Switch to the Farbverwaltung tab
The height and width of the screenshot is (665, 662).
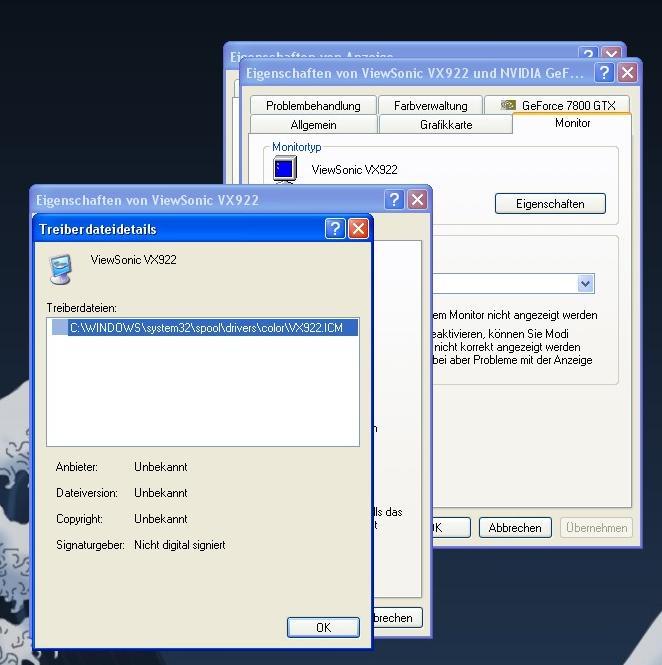tap(430, 105)
